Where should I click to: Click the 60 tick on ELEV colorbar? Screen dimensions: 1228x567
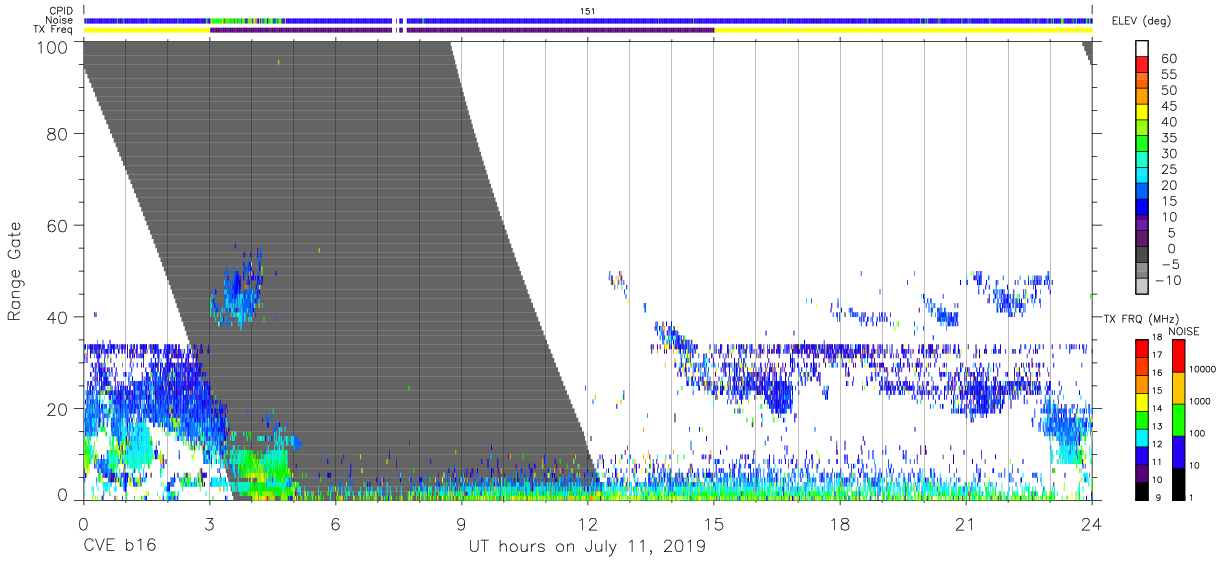click(x=1169, y=59)
